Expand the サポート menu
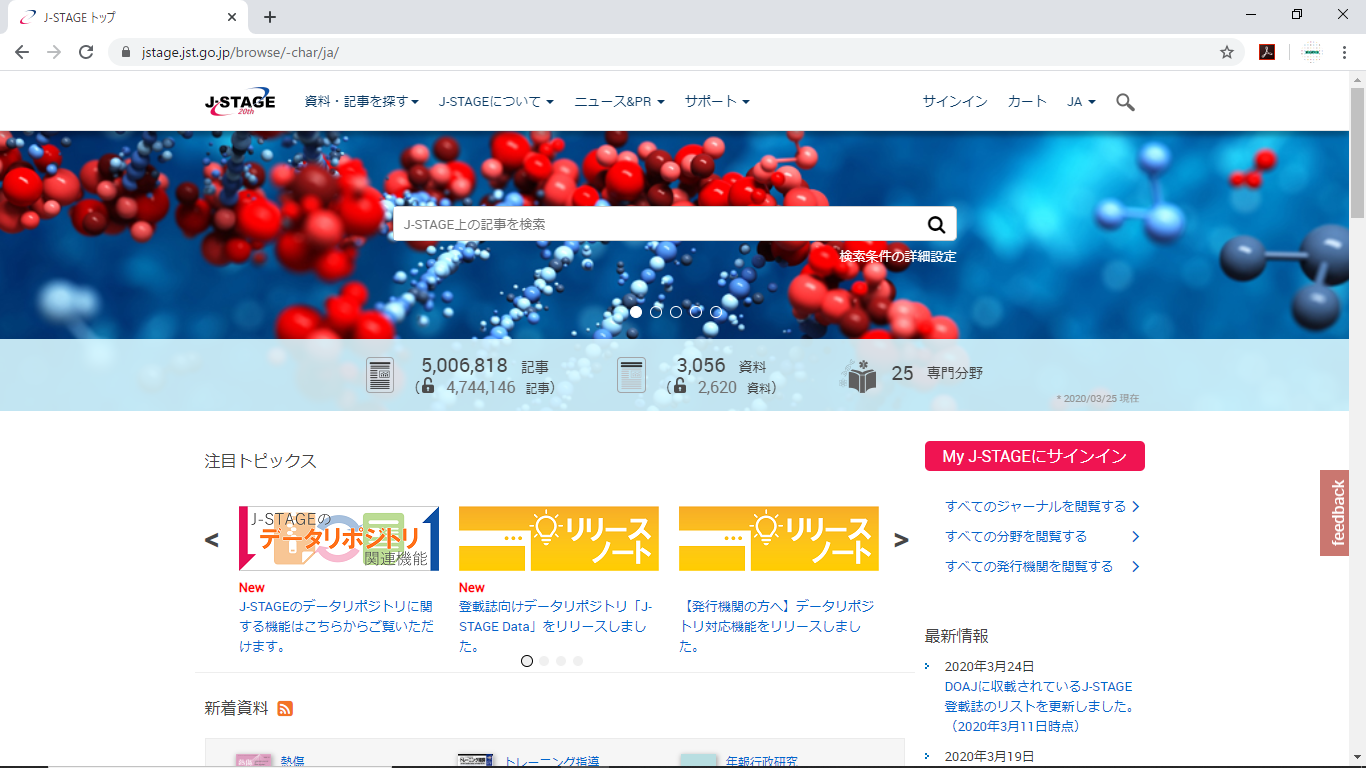 717,102
